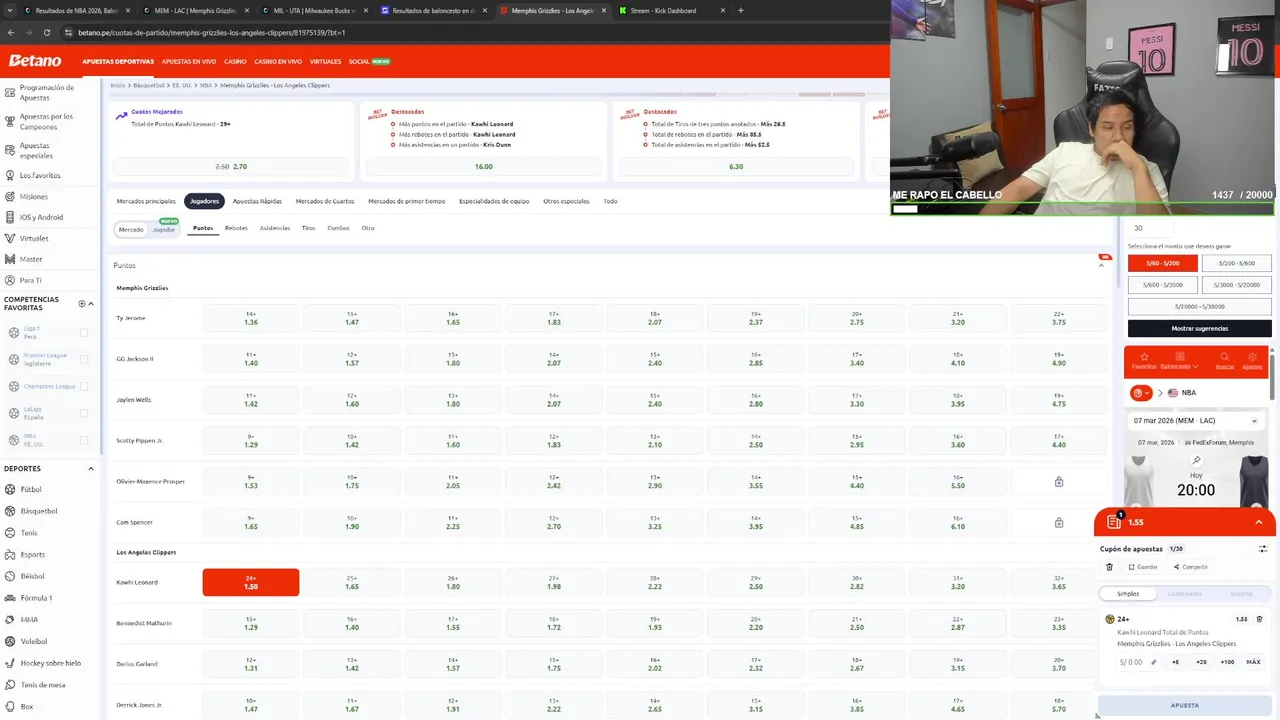Switch to Combinadas betslip tab
Image resolution: width=1280 pixels, height=720 pixels.
[1185, 594]
